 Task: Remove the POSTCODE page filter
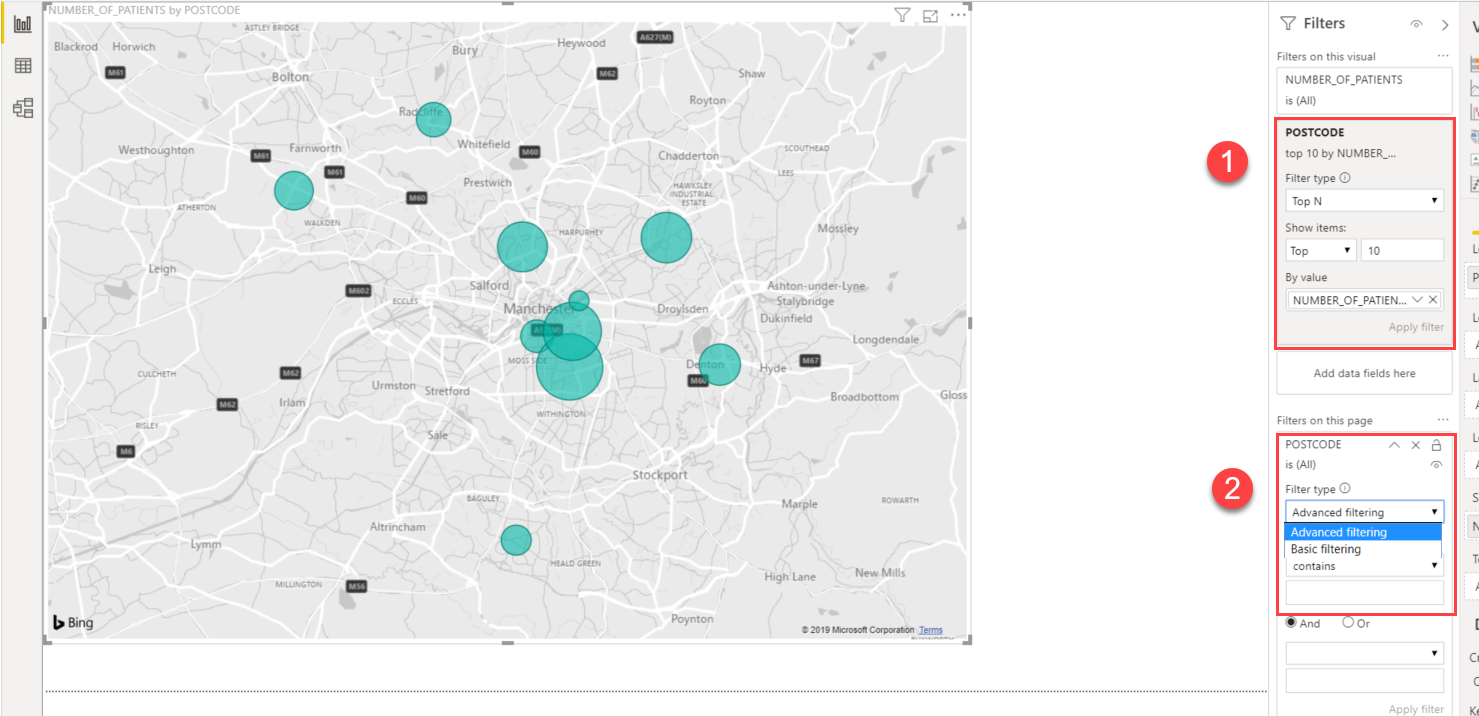[1415, 445]
